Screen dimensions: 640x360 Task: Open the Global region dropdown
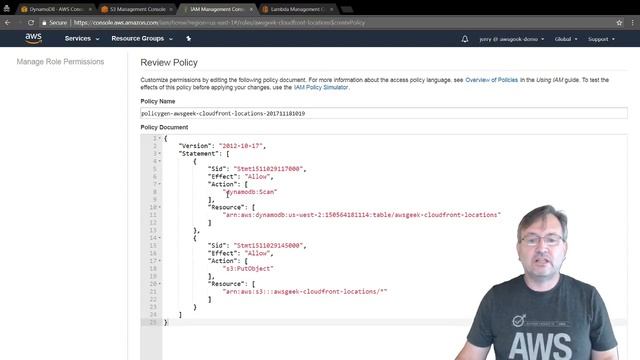(566, 39)
